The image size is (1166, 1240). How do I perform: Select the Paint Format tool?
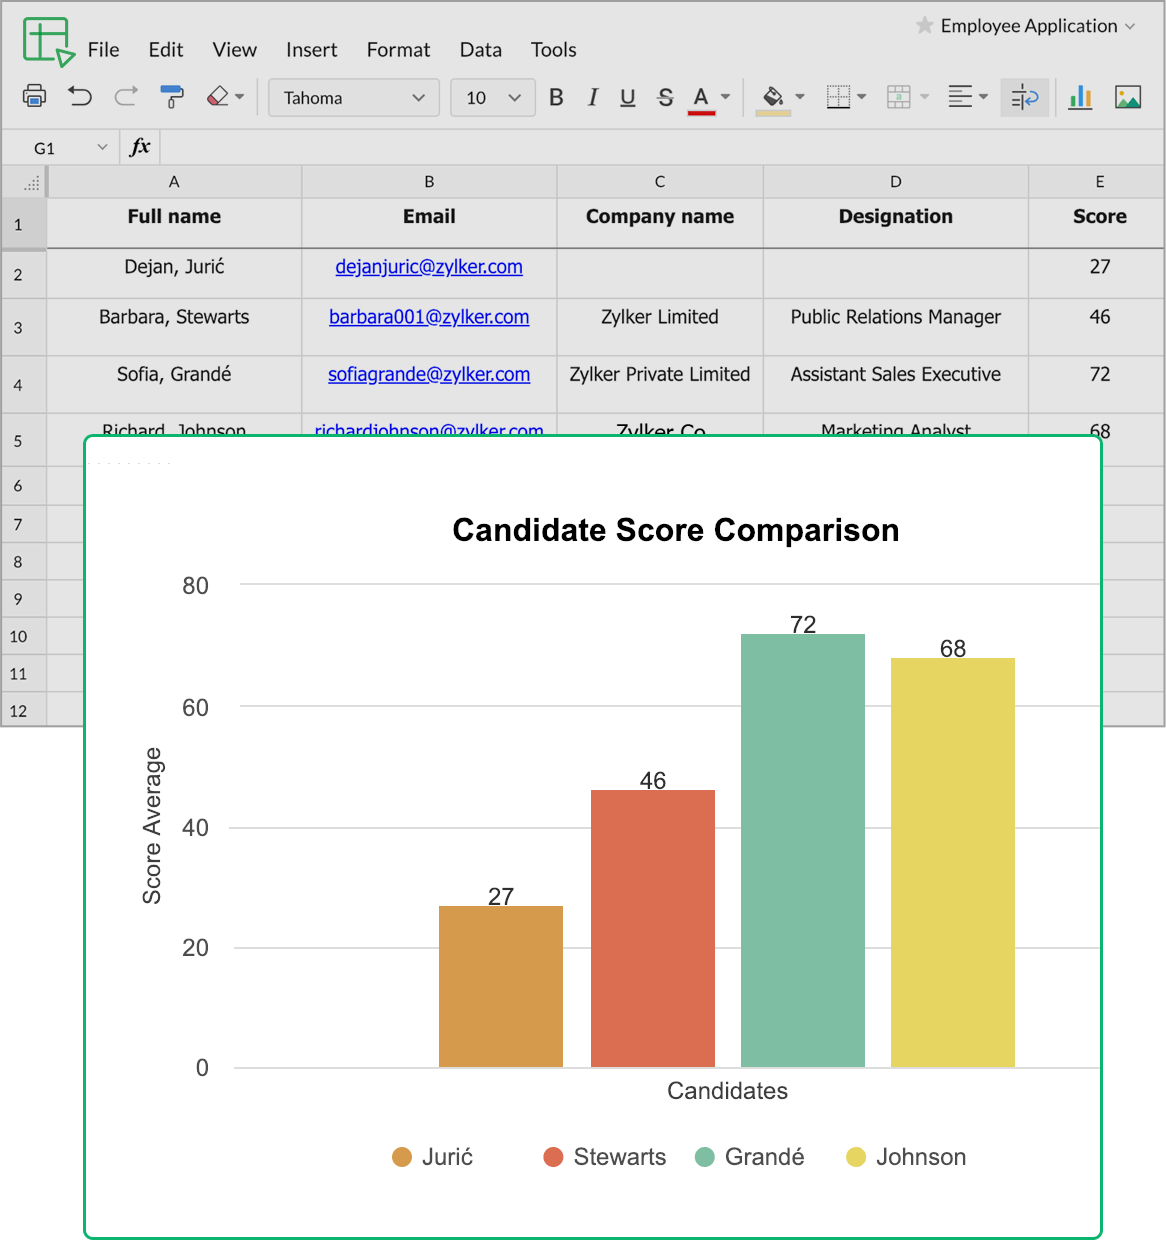click(x=172, y=96)
